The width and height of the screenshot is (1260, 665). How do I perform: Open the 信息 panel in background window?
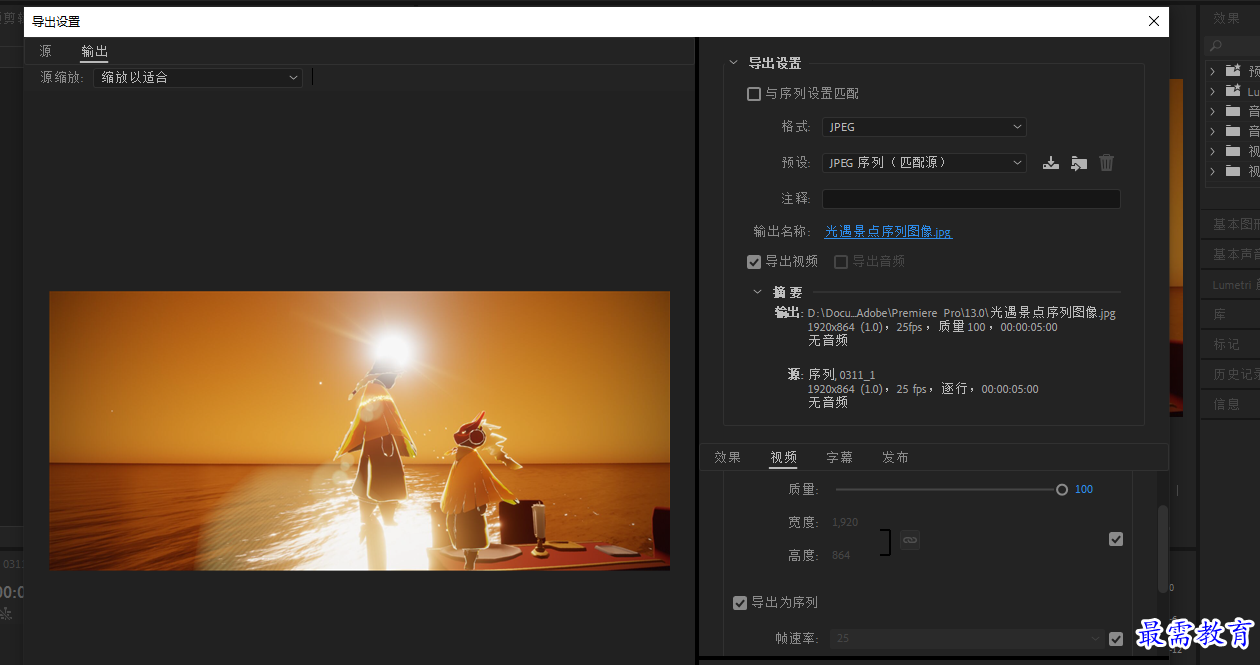1226,403
